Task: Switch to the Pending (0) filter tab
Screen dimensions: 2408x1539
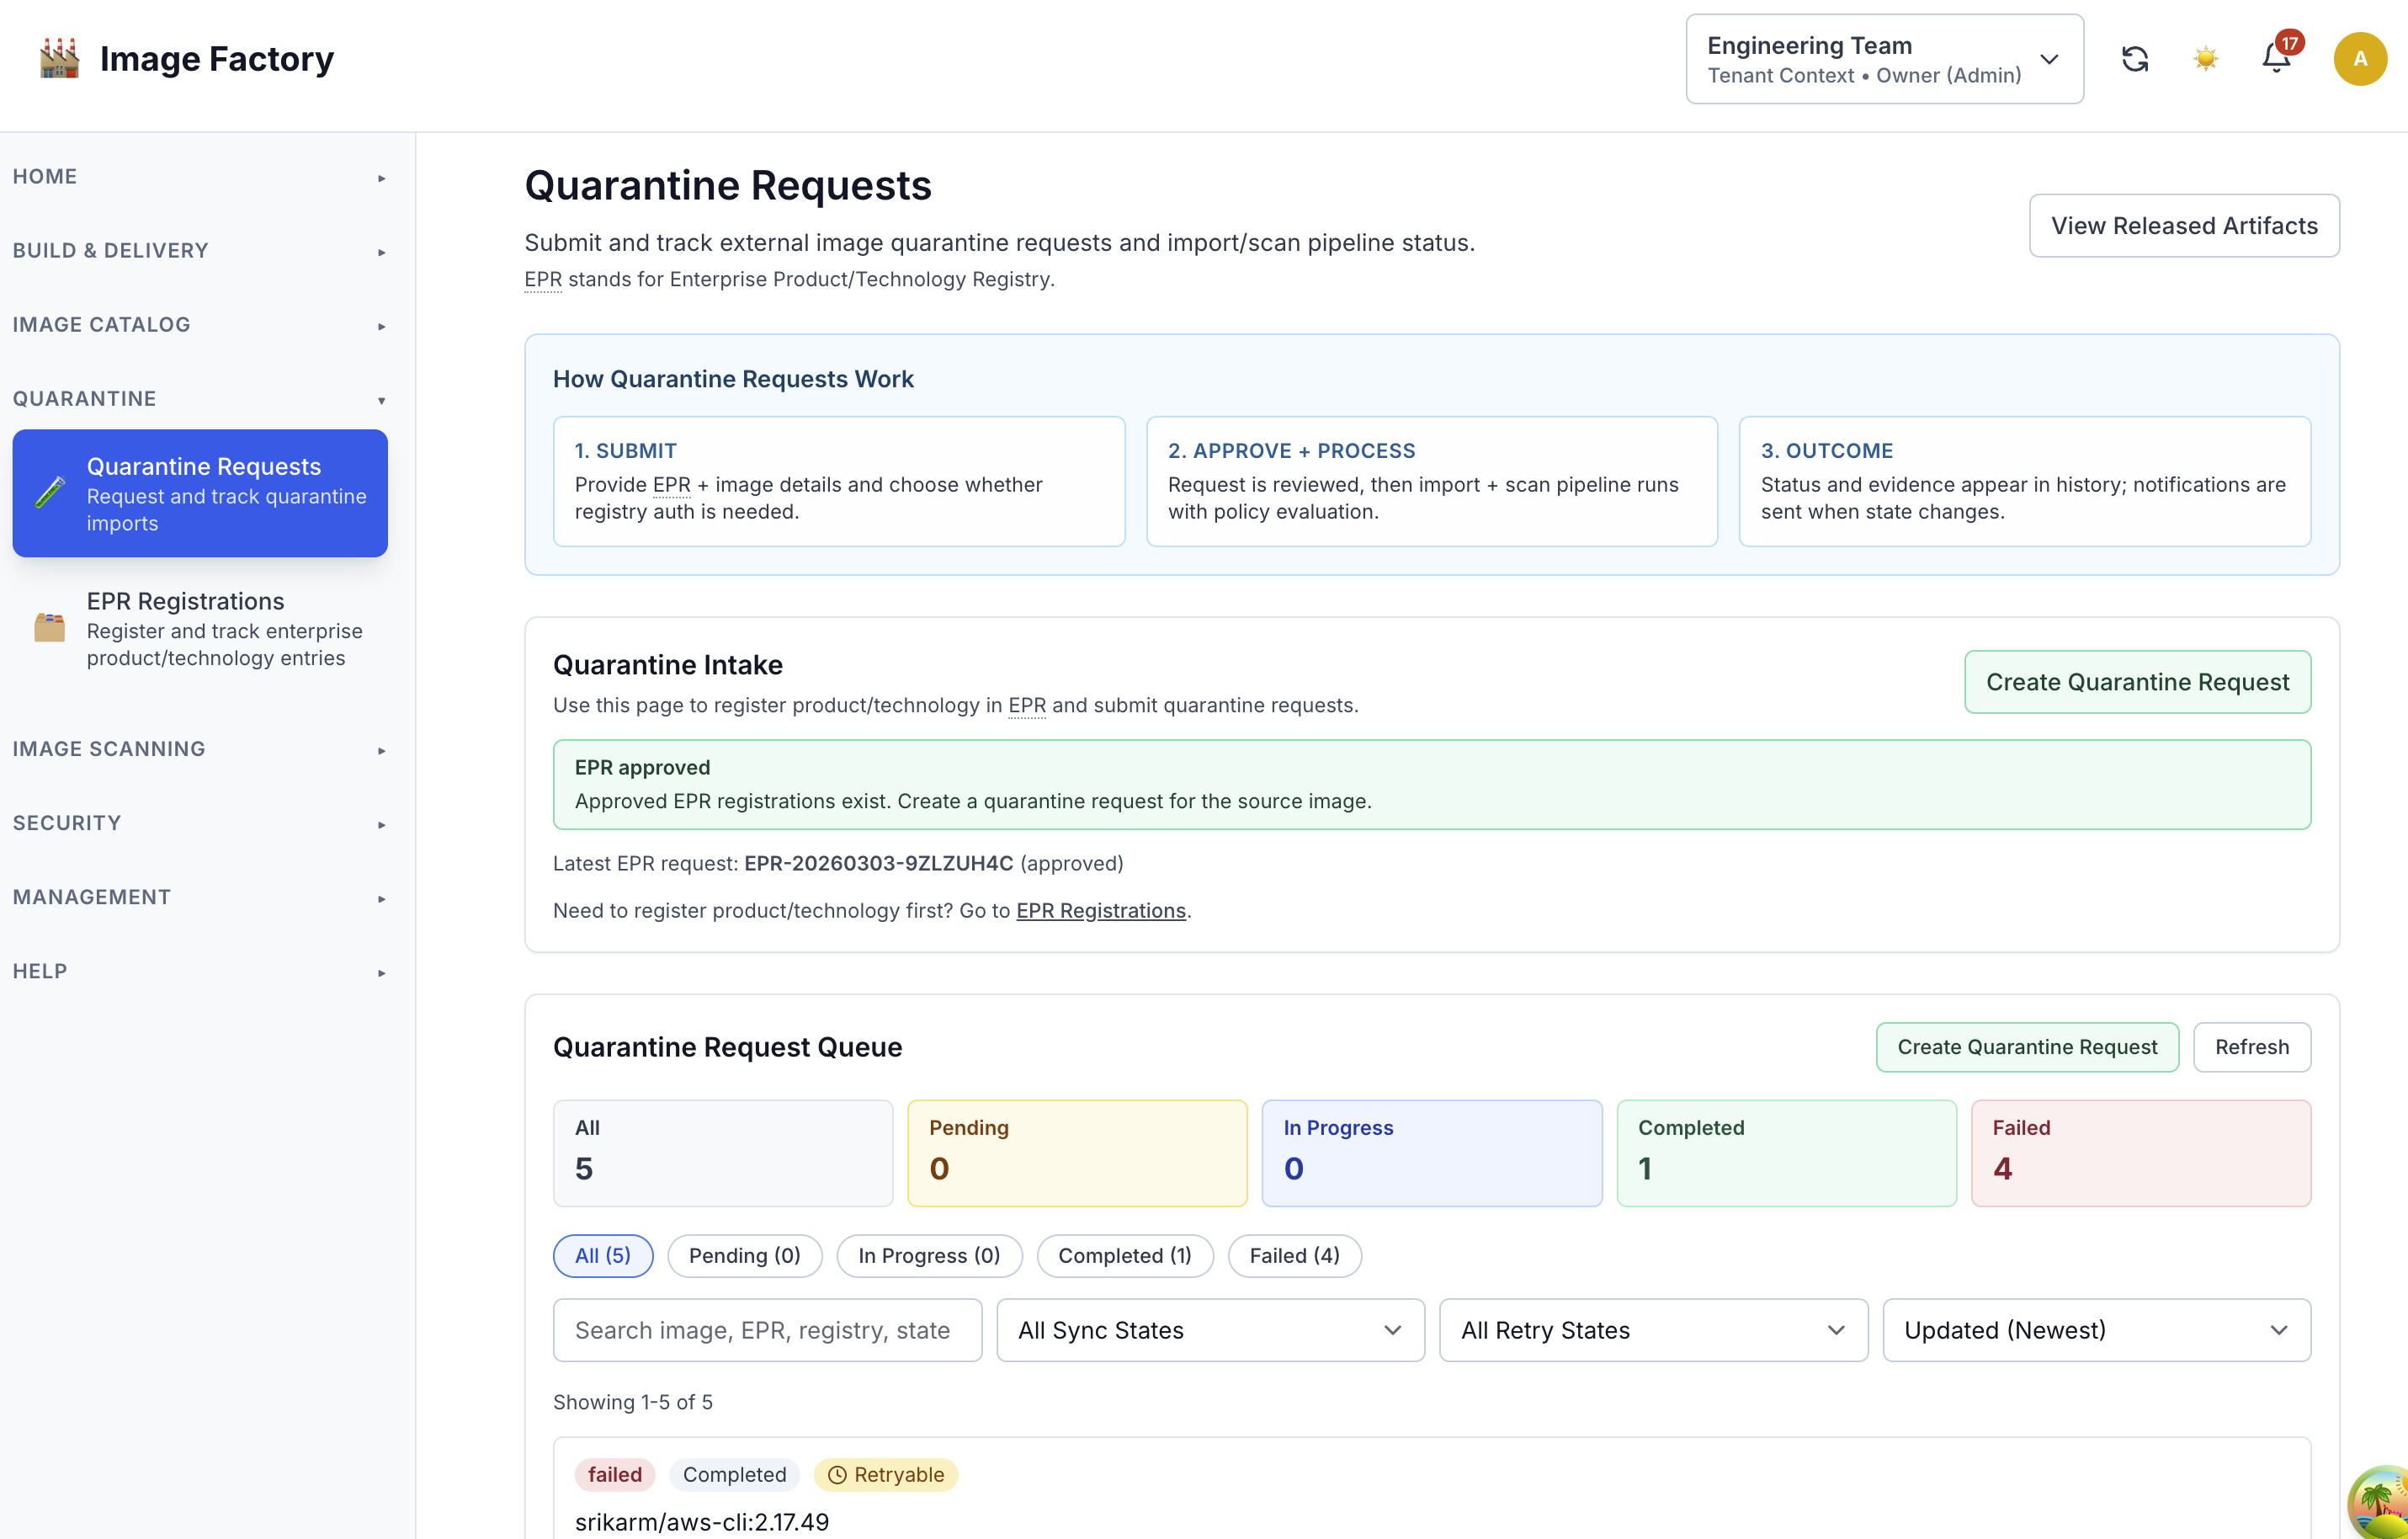Action: (744, 1255)
